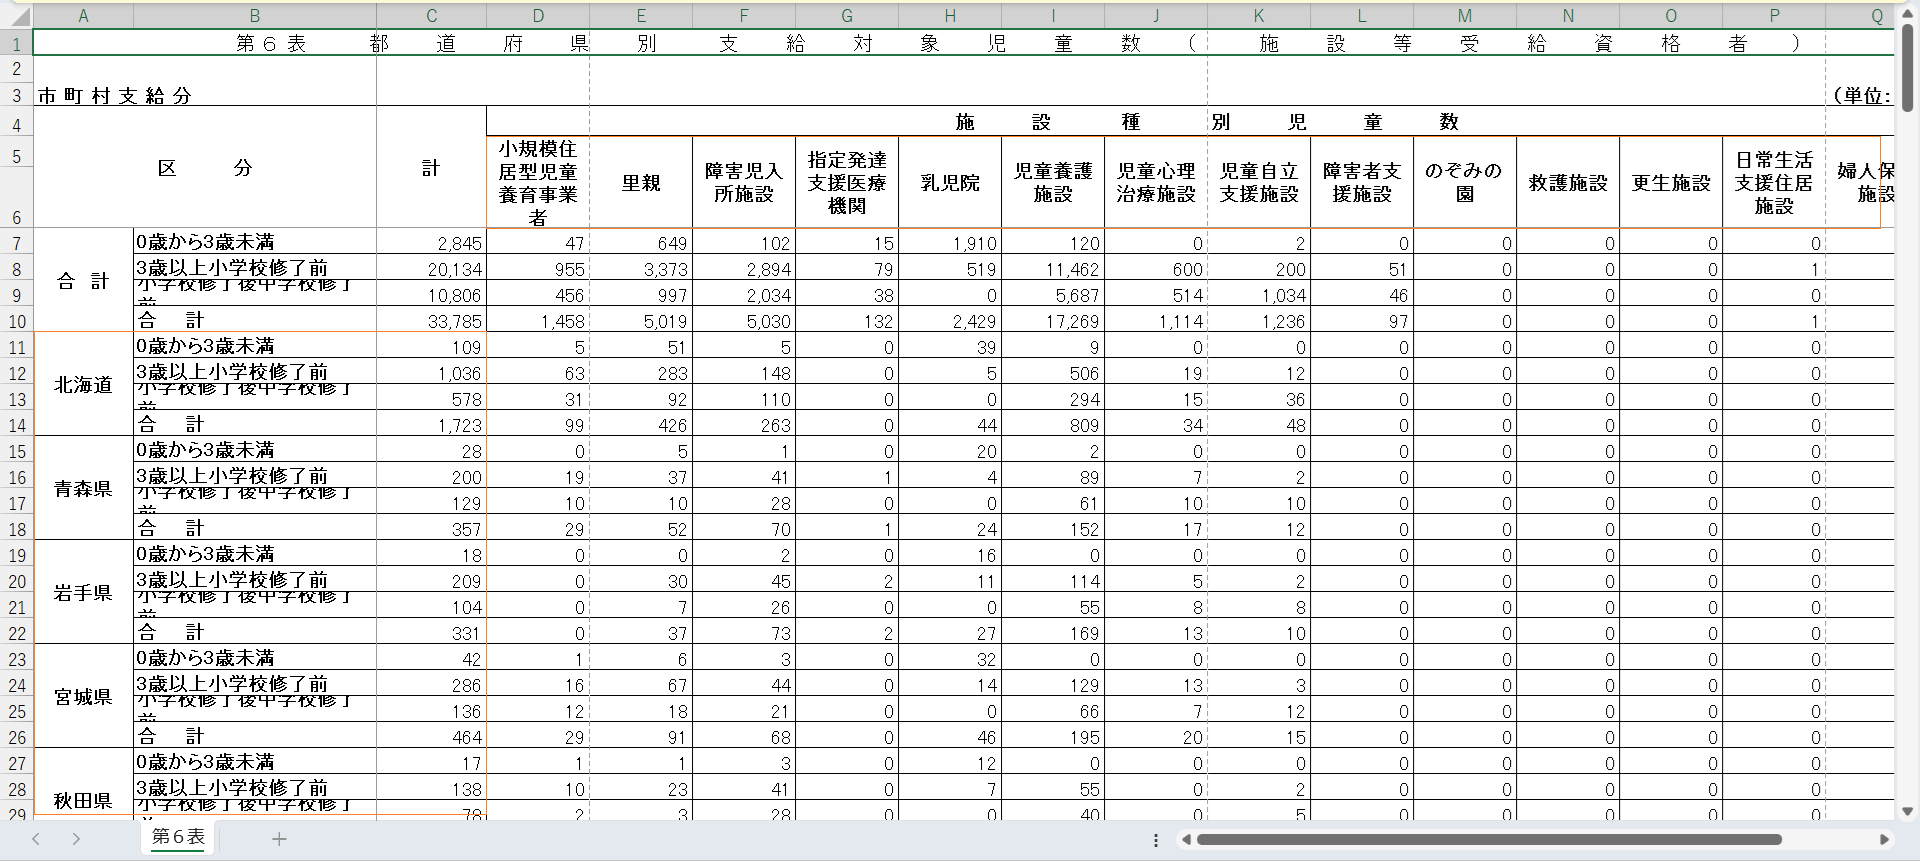Select the 乳児院 heading cell
Screen dimensions: 1920x861
click(949, 183)
